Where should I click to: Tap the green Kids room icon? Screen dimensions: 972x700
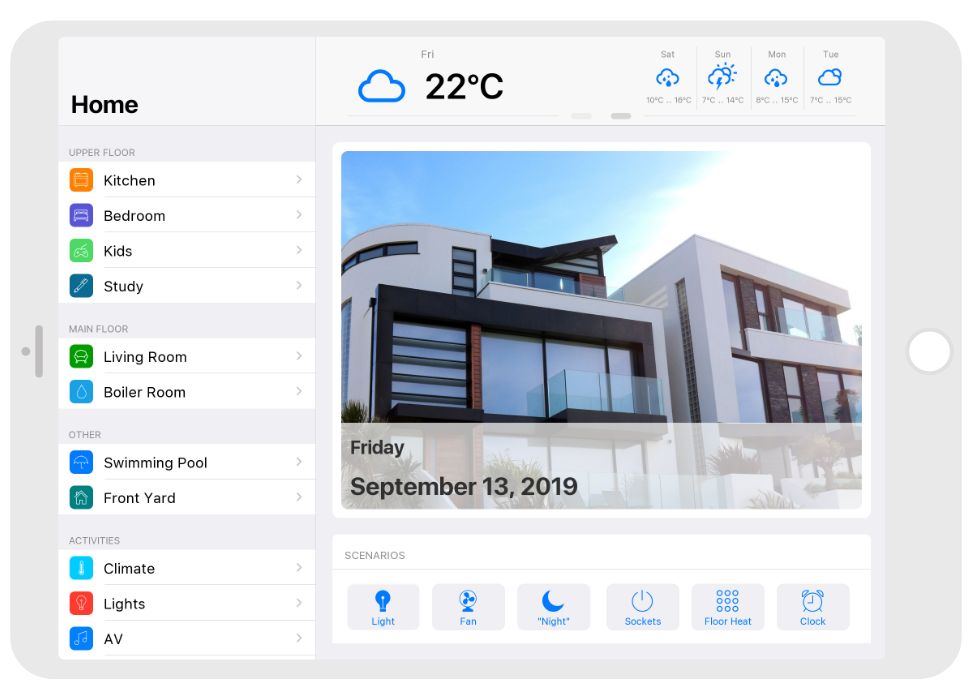(81, 251)
